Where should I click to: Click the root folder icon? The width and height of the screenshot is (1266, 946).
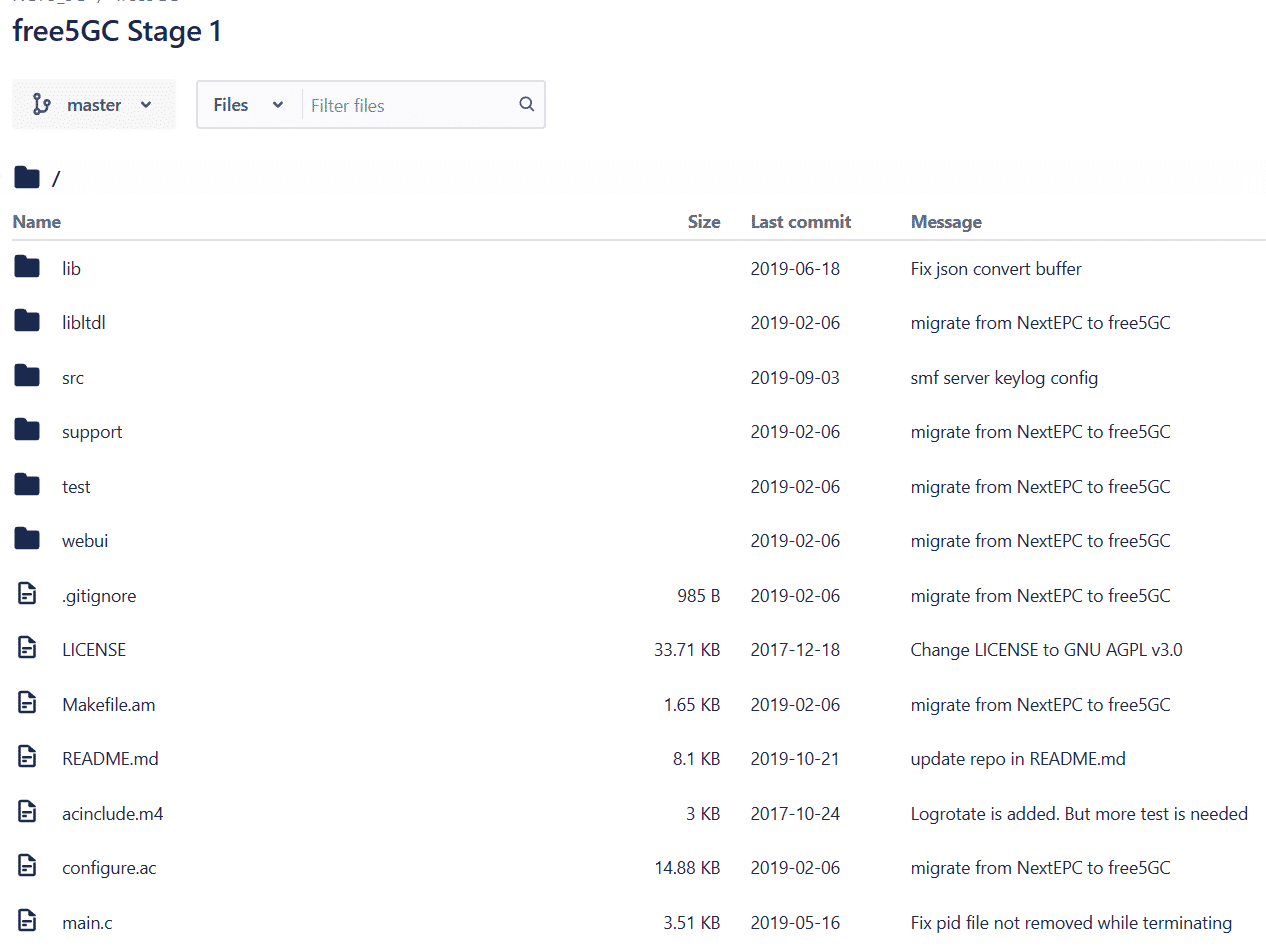27,178
